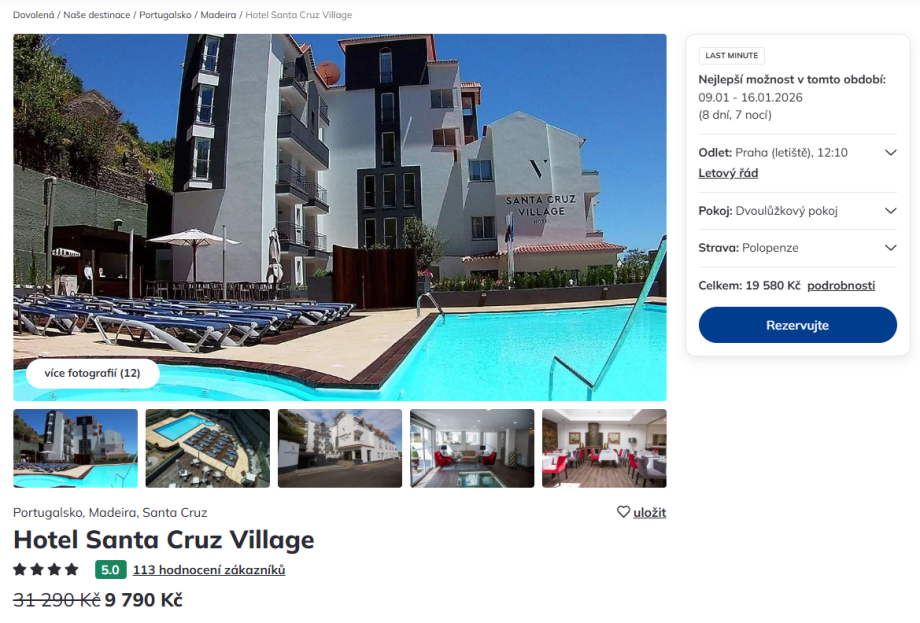The image size is (920, 623).
Task: Select the aerial pool view thumbnail
Action: pyautogui.click(x=208, y=448)
